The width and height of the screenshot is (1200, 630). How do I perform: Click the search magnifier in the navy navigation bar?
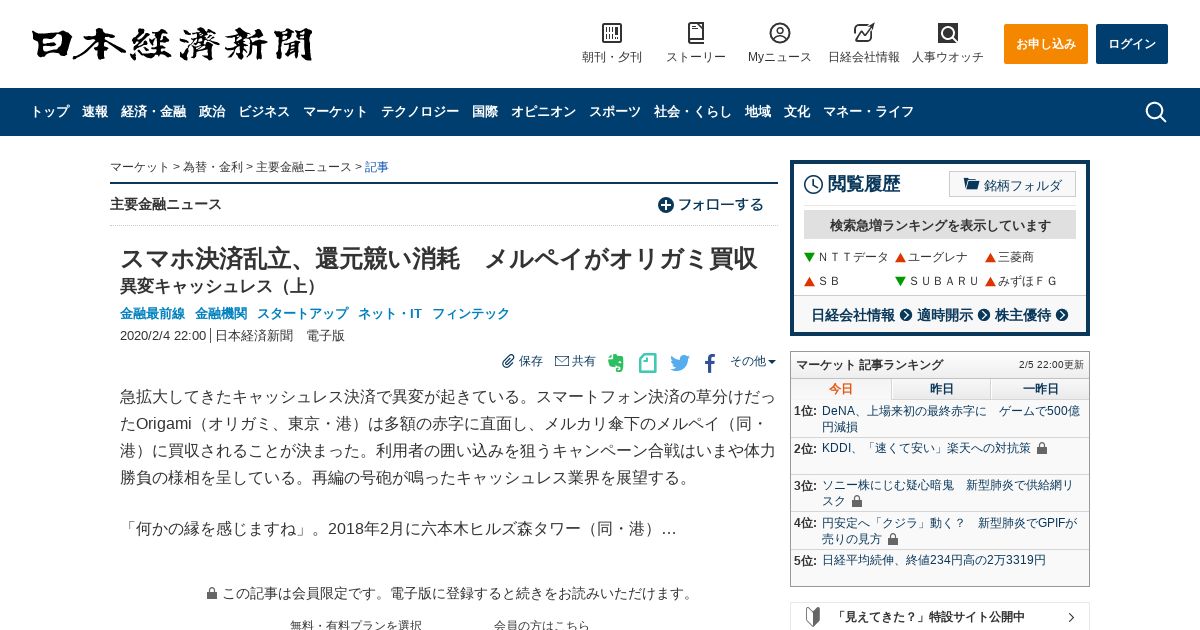tap(1156, 112)
